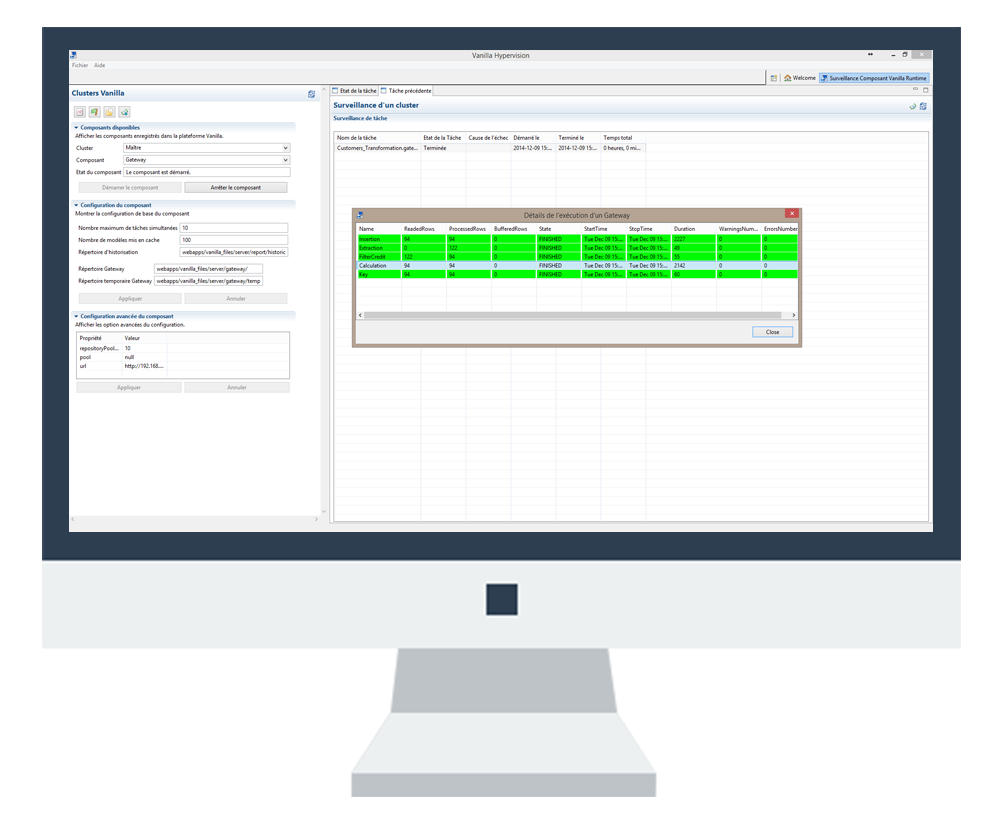This screenshot has width=1000, height=830.
Task: Open the Fichier menu
Action: 80,65
